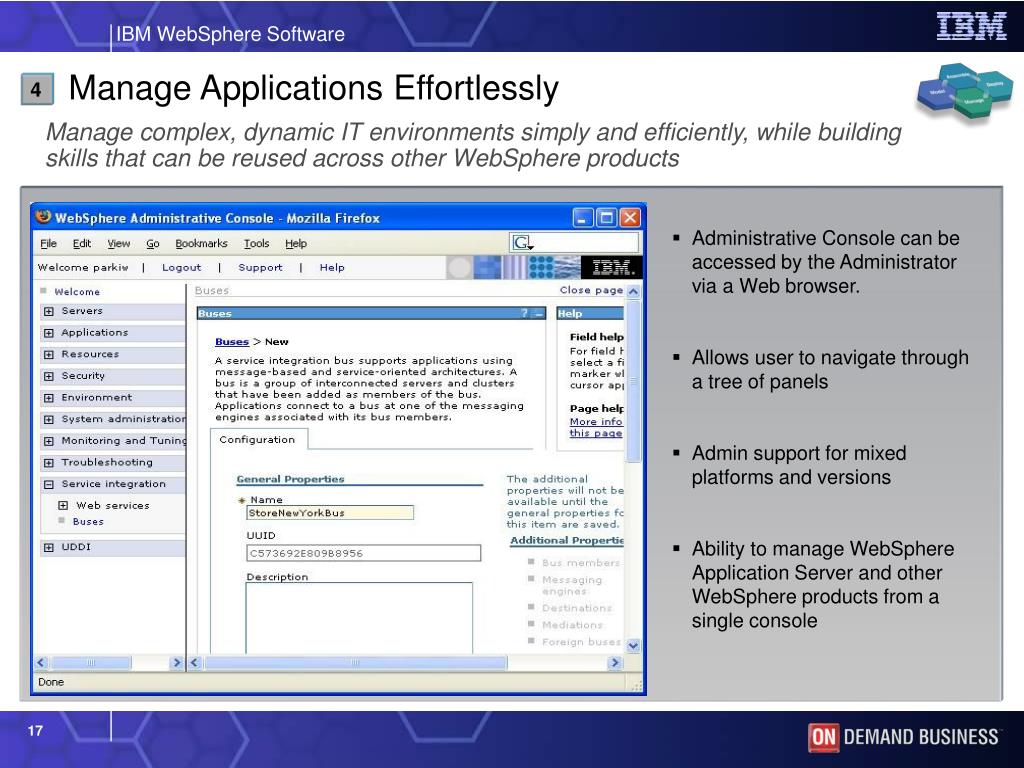This screenshot has height=768, width=1024.
Task: Expand the Servers tree node
Action: tap(49, 312)
